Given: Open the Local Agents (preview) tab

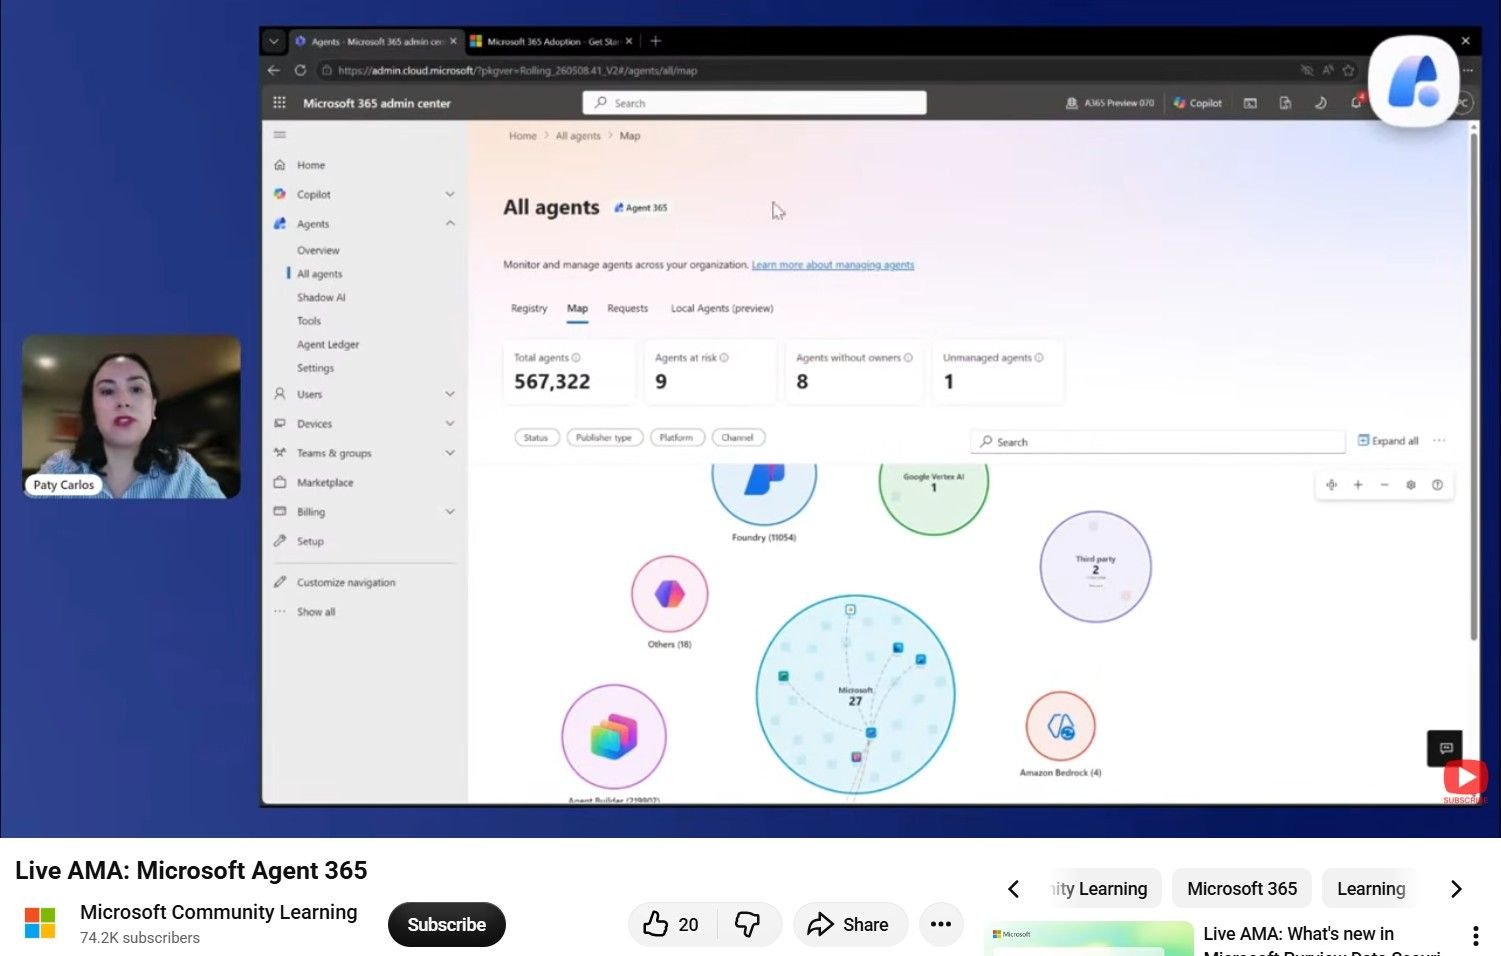Looking at the screenshot, I should click(722, 308).
